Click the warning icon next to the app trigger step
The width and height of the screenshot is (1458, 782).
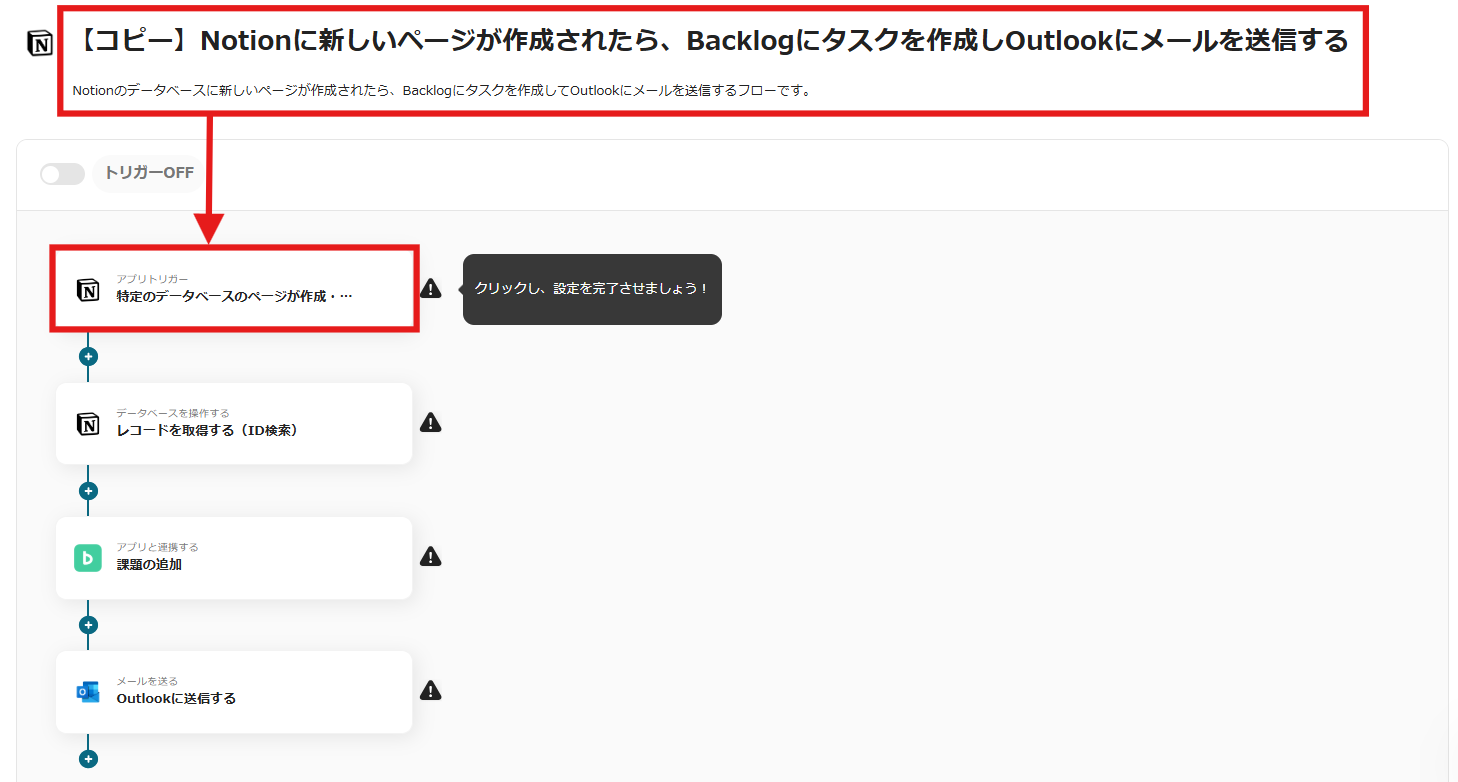430,289
